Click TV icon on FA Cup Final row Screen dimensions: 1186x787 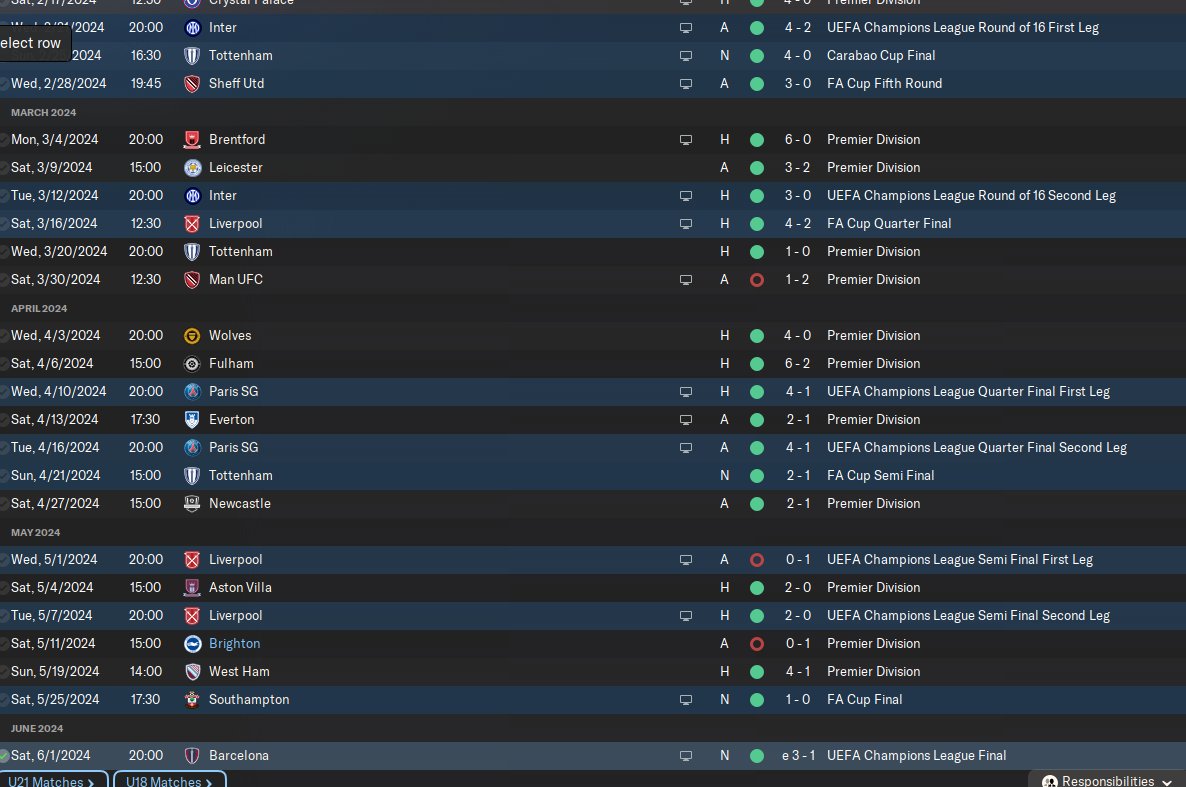pos(685,699)
